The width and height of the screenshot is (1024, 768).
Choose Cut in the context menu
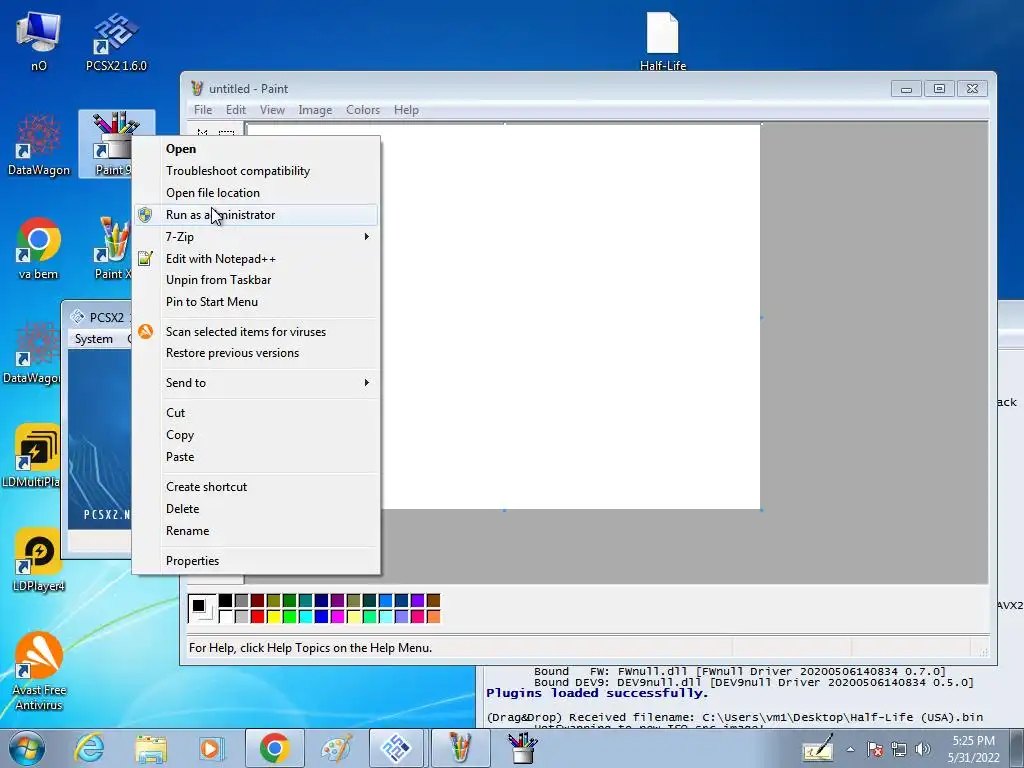[x=256, y=413]
